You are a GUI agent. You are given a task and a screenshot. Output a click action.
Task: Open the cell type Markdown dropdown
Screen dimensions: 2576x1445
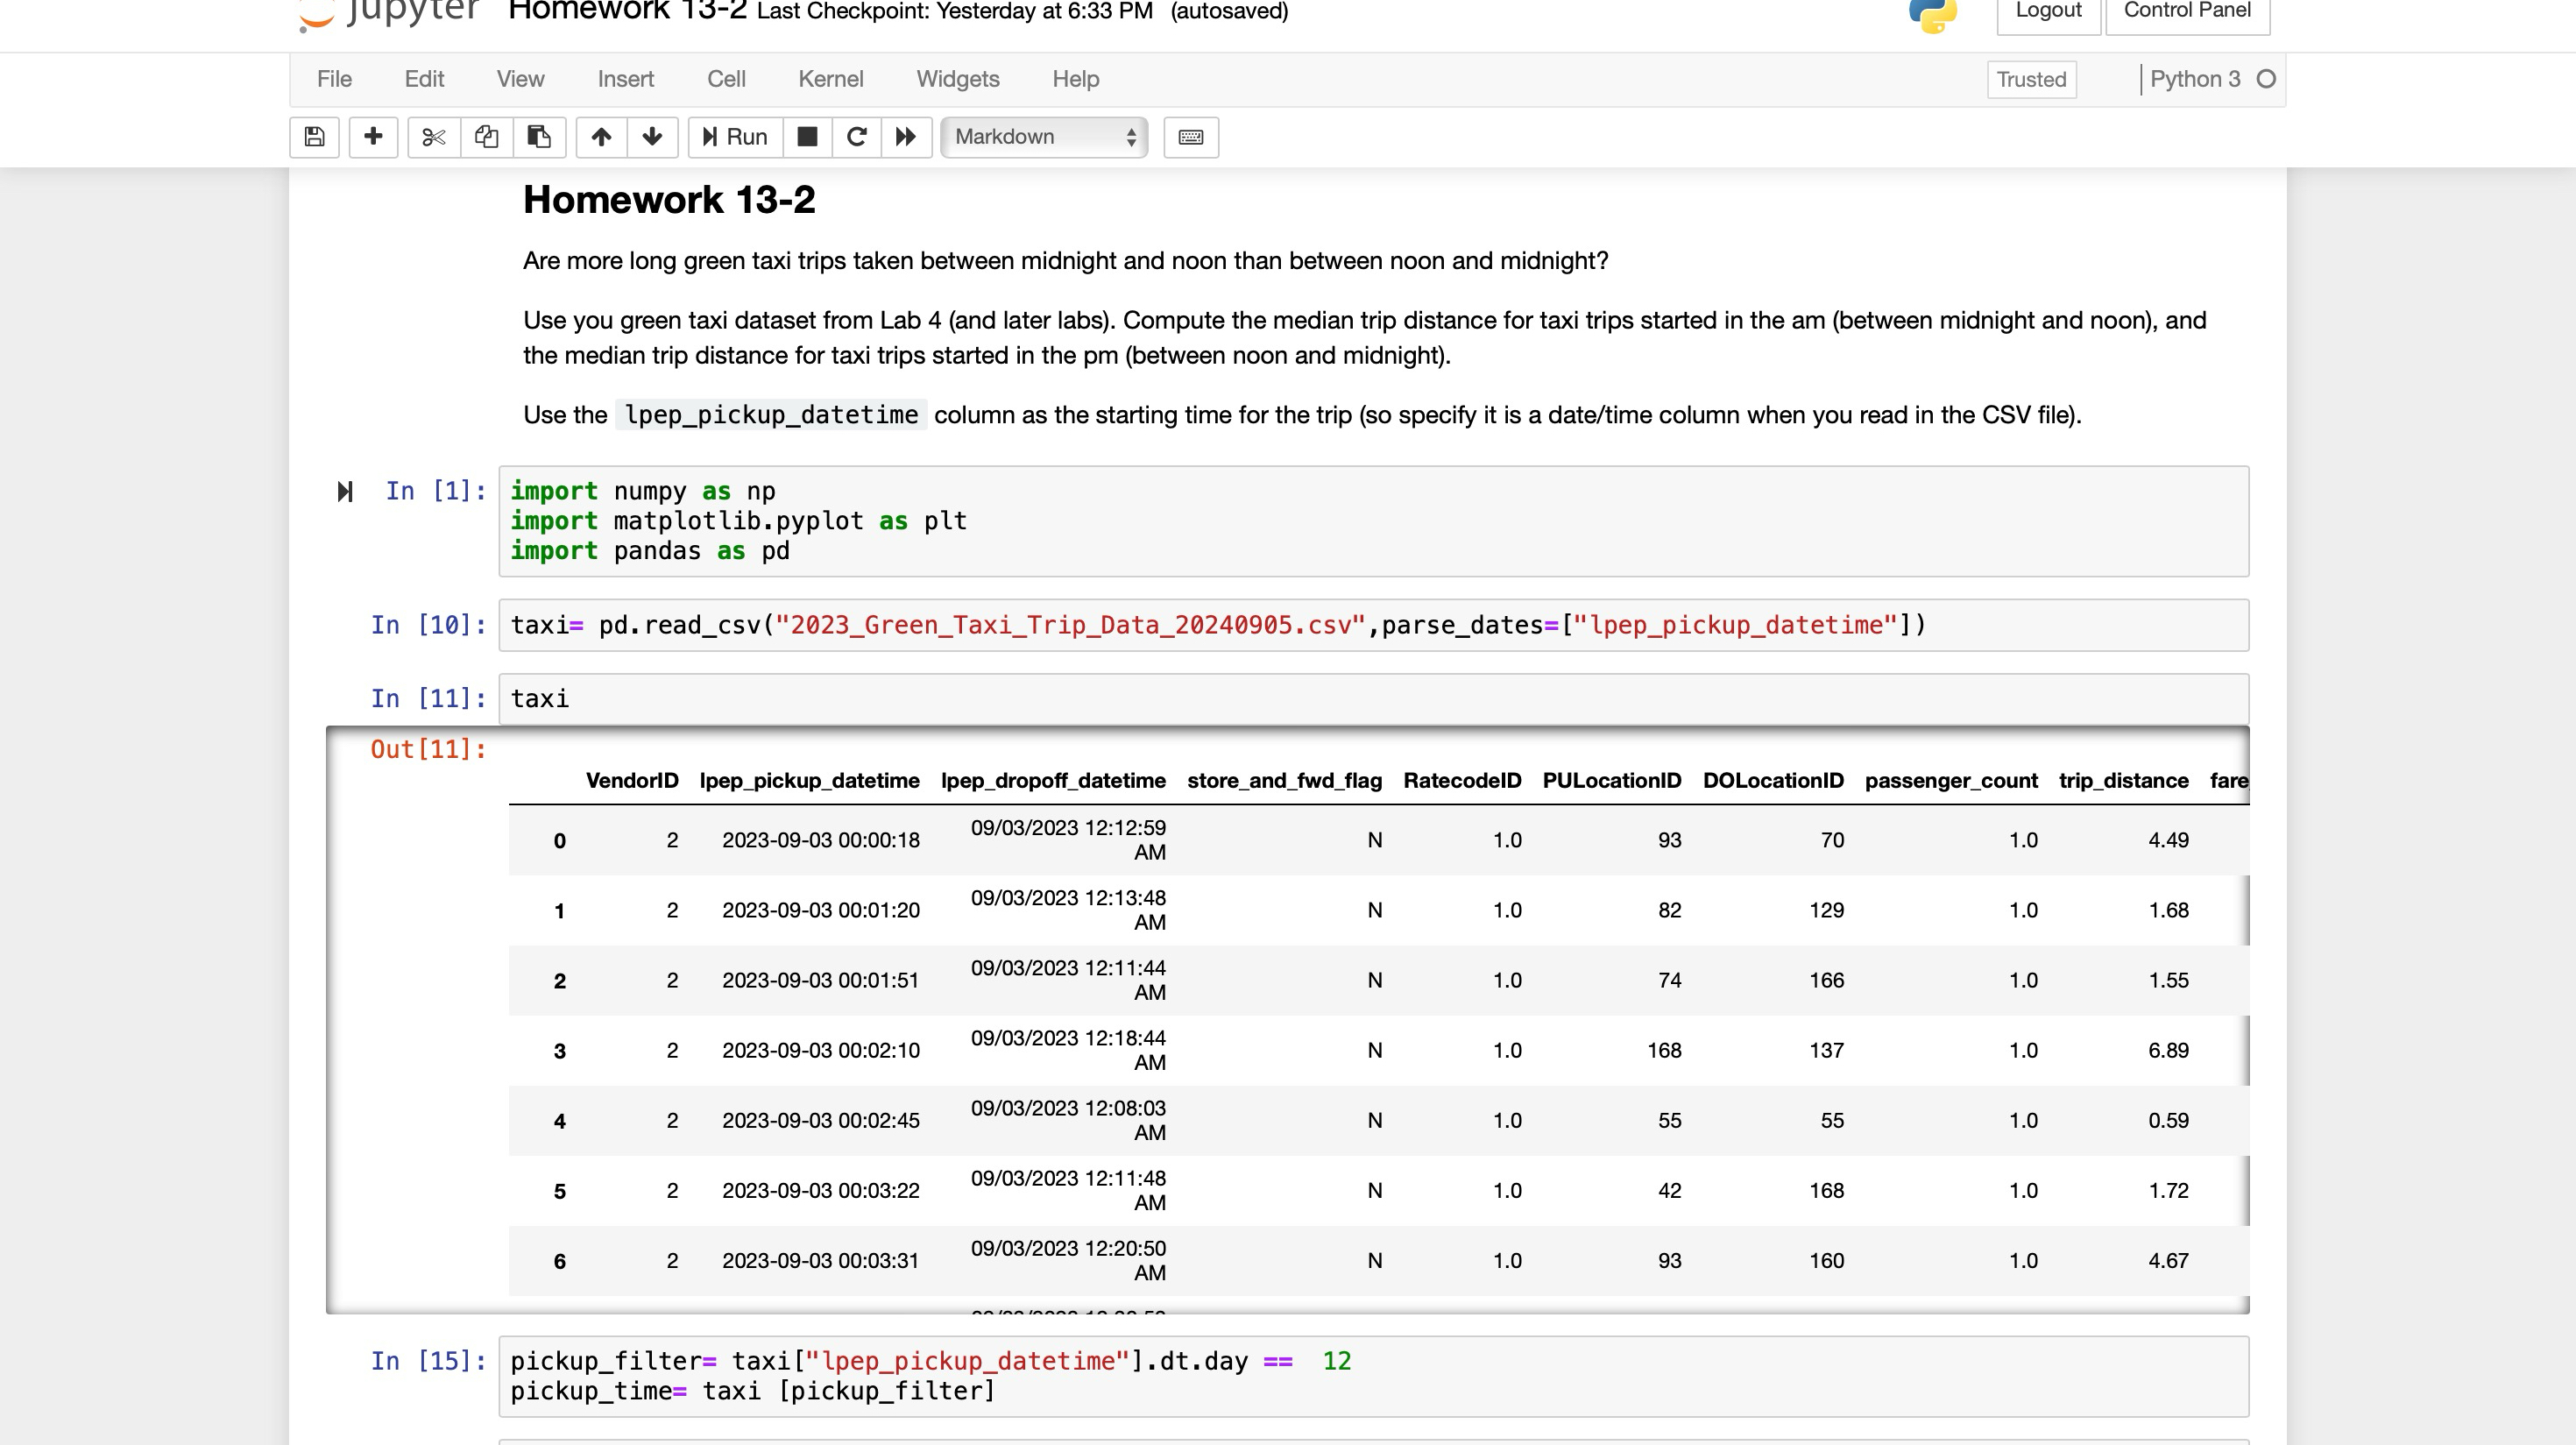pos(1044,137)
